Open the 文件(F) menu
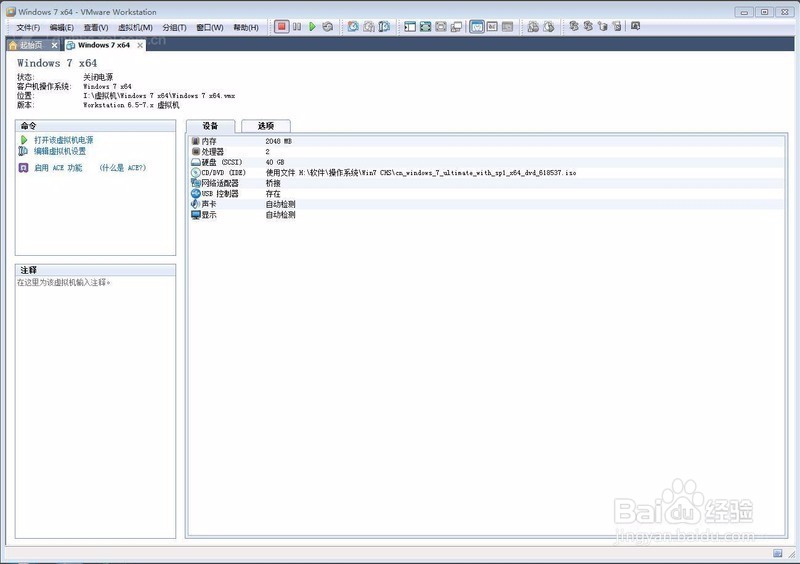 [28, 28]
